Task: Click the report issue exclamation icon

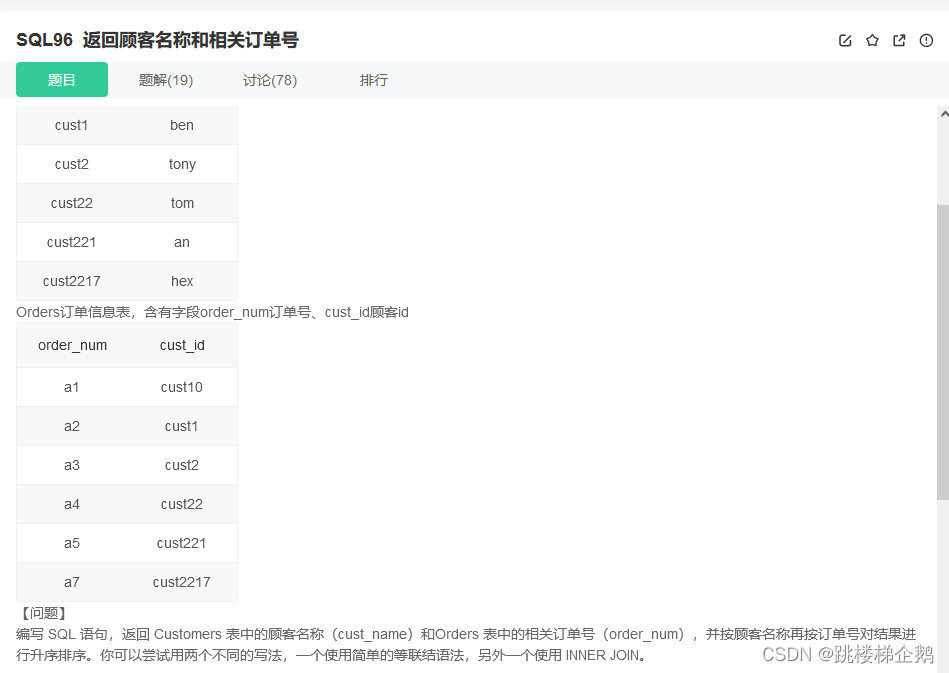Action: (926, 40)
